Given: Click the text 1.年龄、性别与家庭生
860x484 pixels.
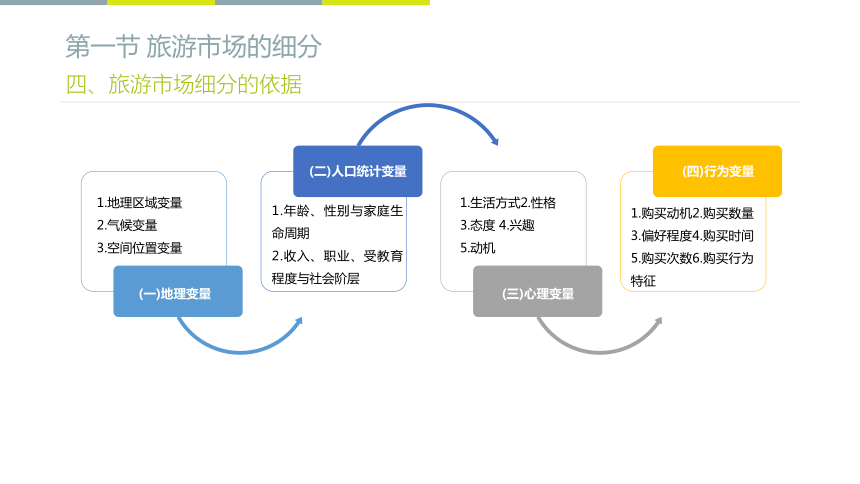Looking at the screenshot, I should pyautogui.click(x=337, y=211).
